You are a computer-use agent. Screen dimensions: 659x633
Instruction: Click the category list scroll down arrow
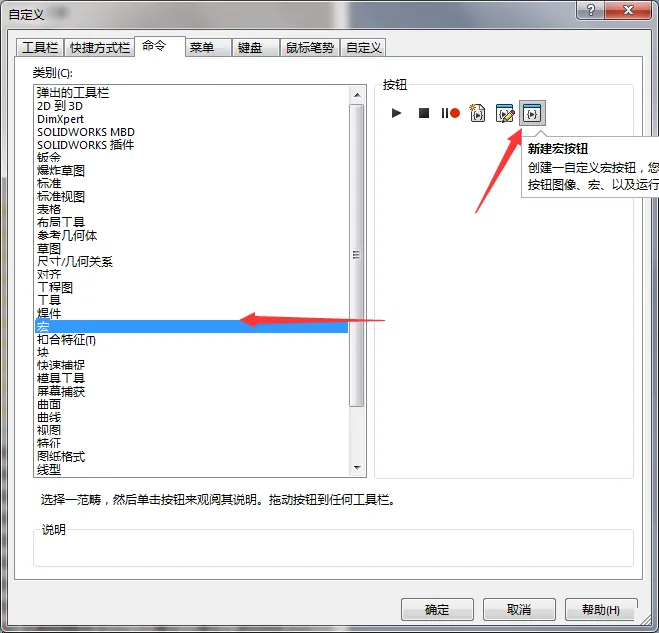[x=357, y=468]
